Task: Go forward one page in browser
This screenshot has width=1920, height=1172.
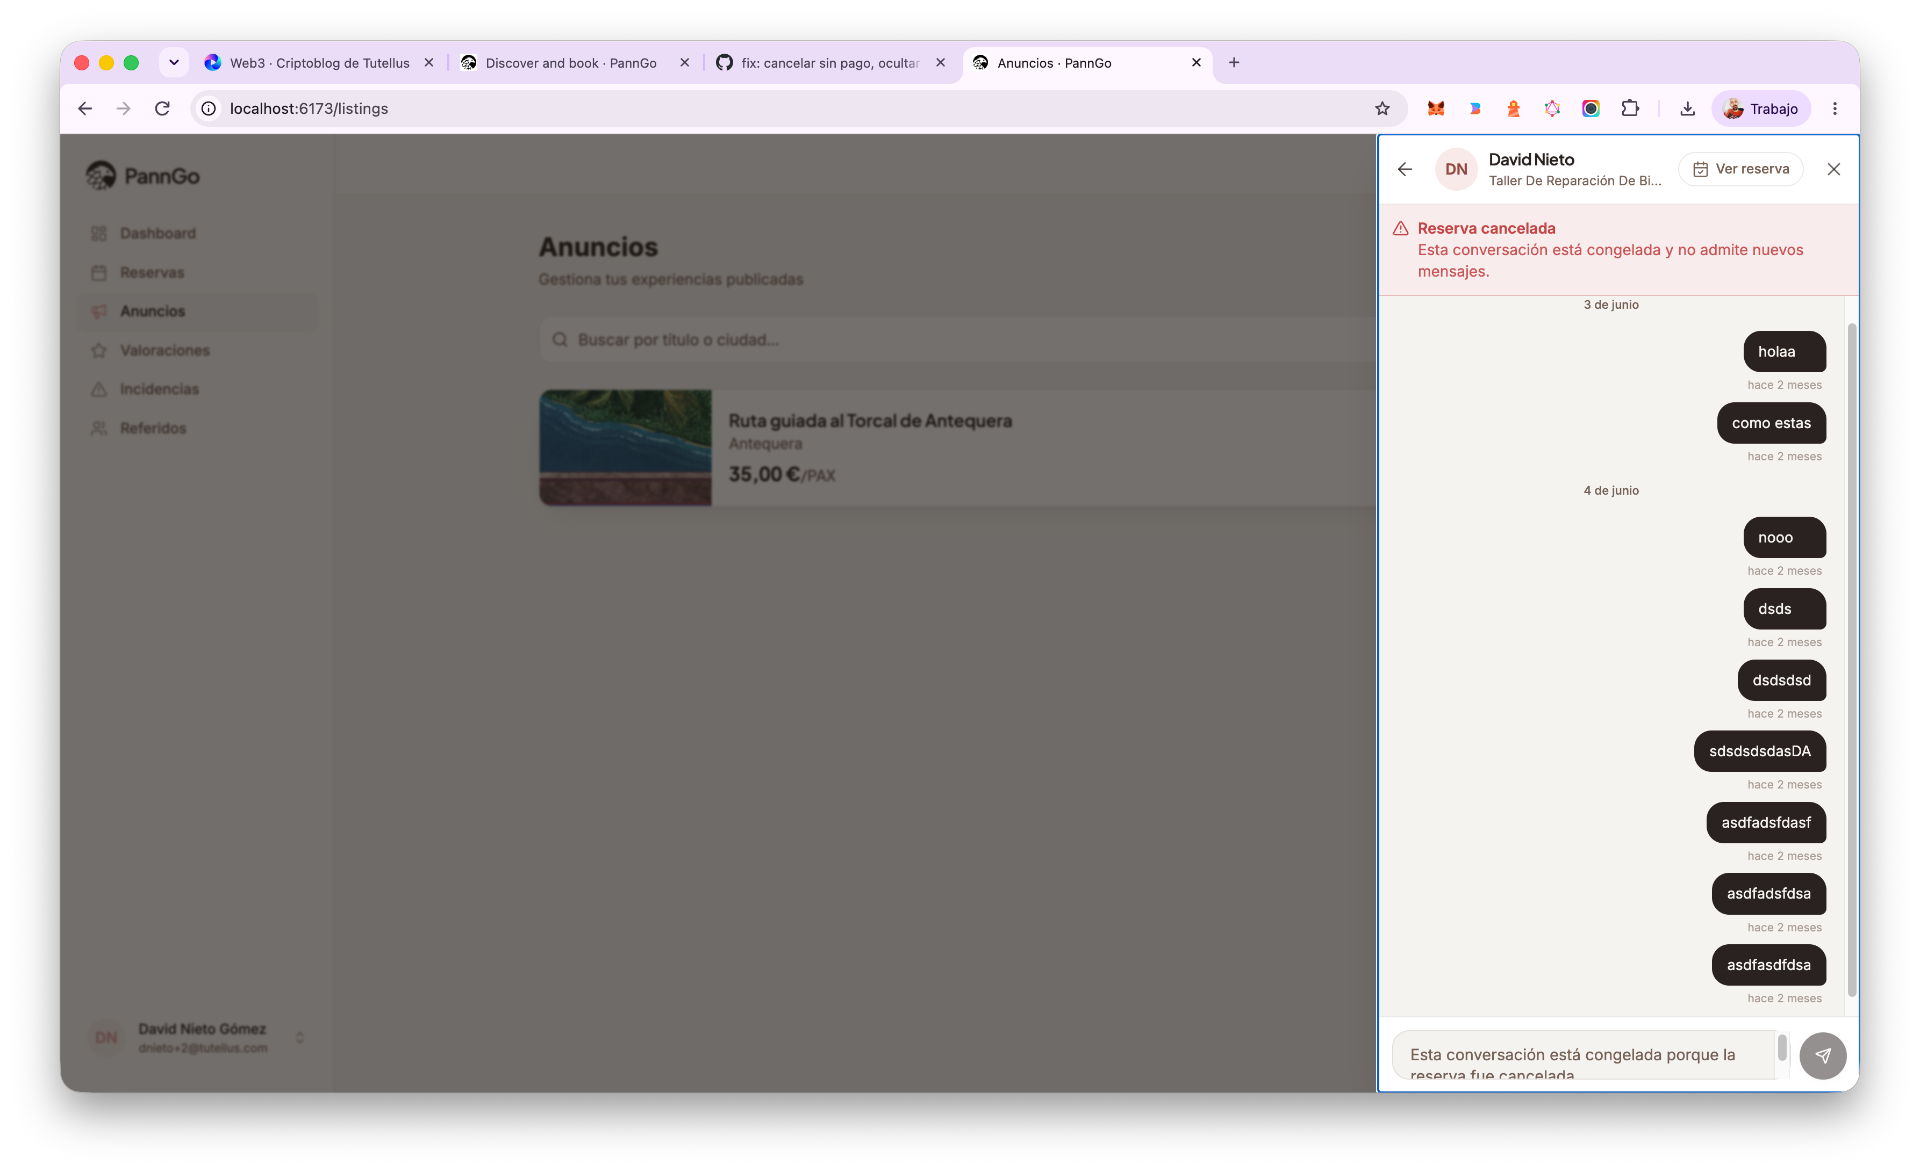Action: point(123,109)
